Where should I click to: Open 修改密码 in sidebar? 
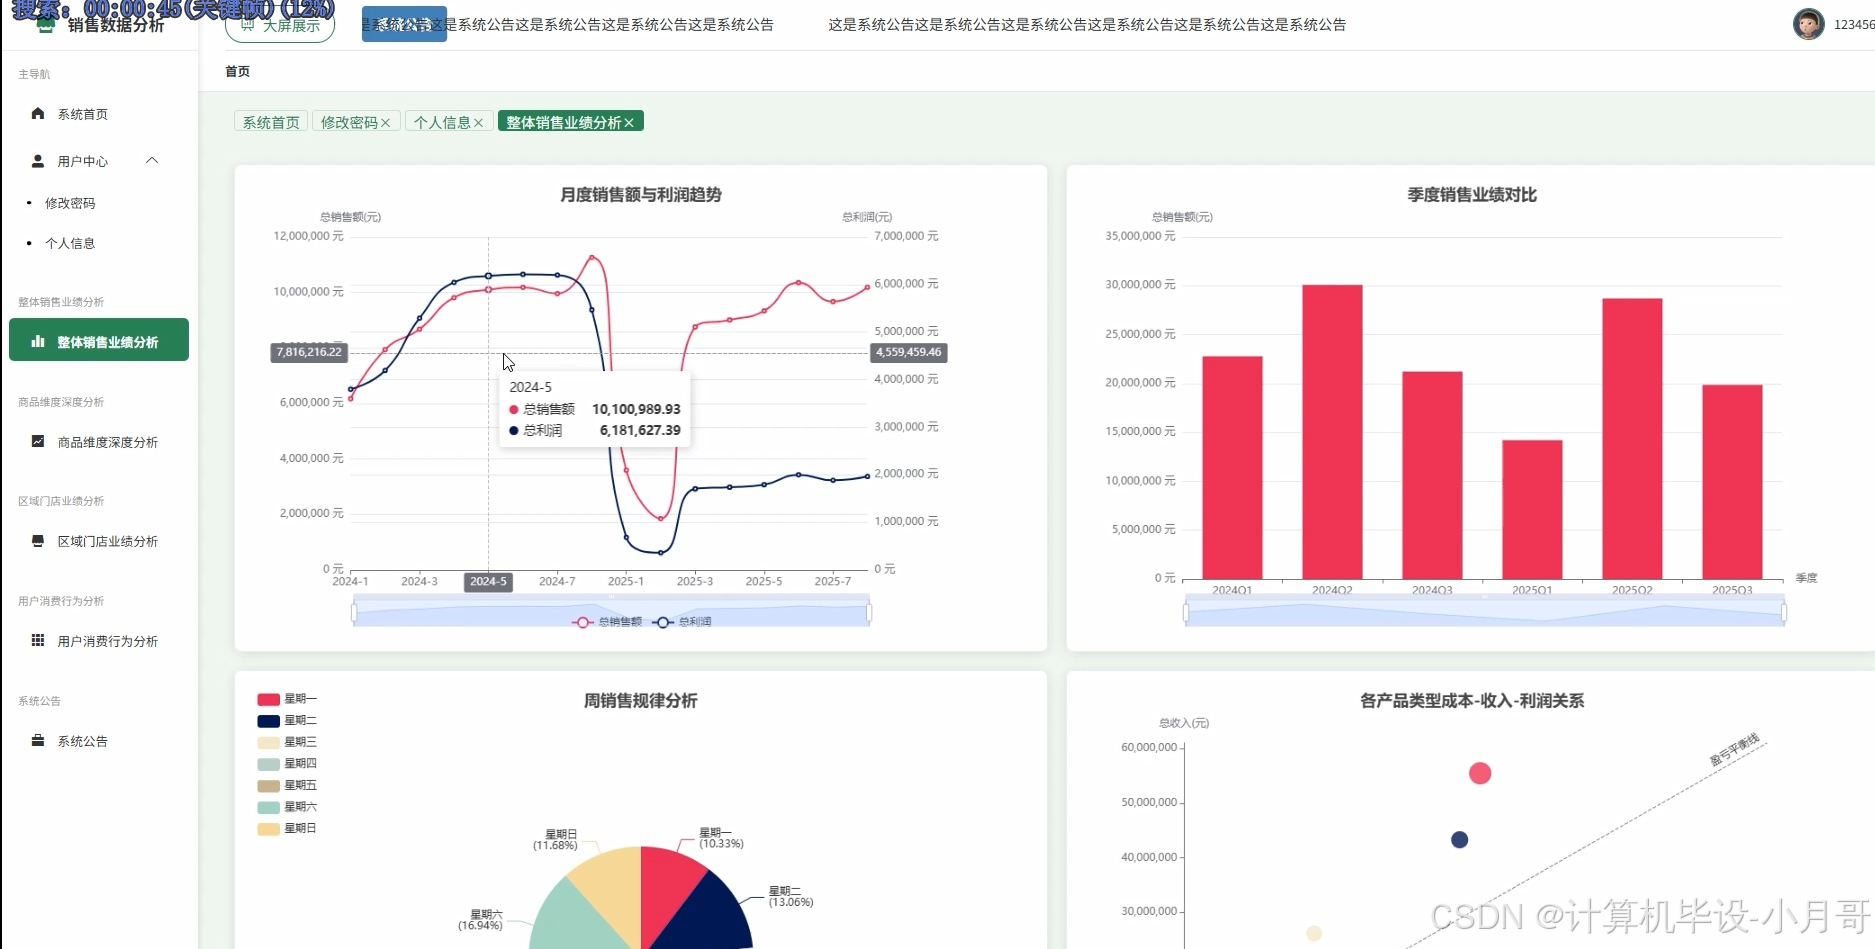[70, 203]
